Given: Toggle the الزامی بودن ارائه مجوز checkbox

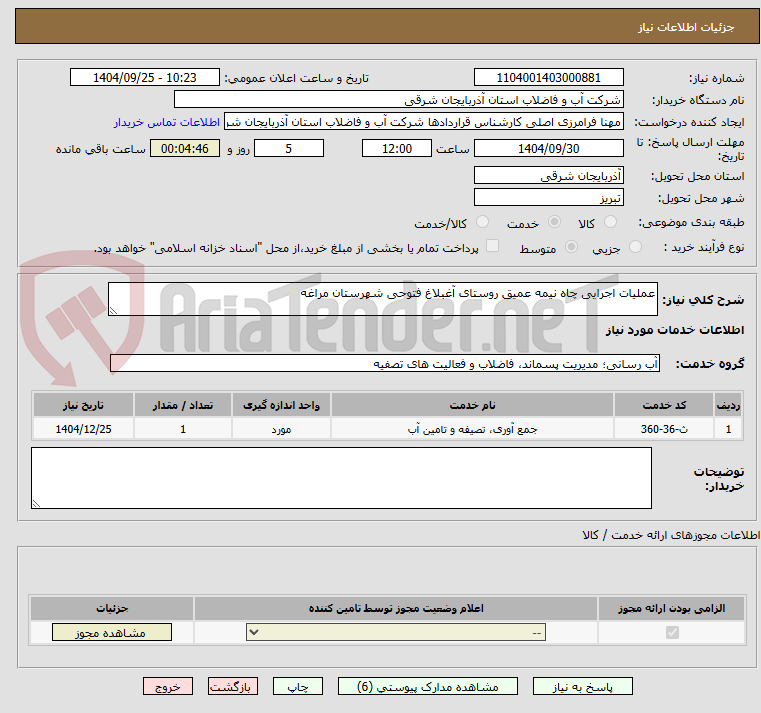Looking at the screenshot, I should point(671,633).
